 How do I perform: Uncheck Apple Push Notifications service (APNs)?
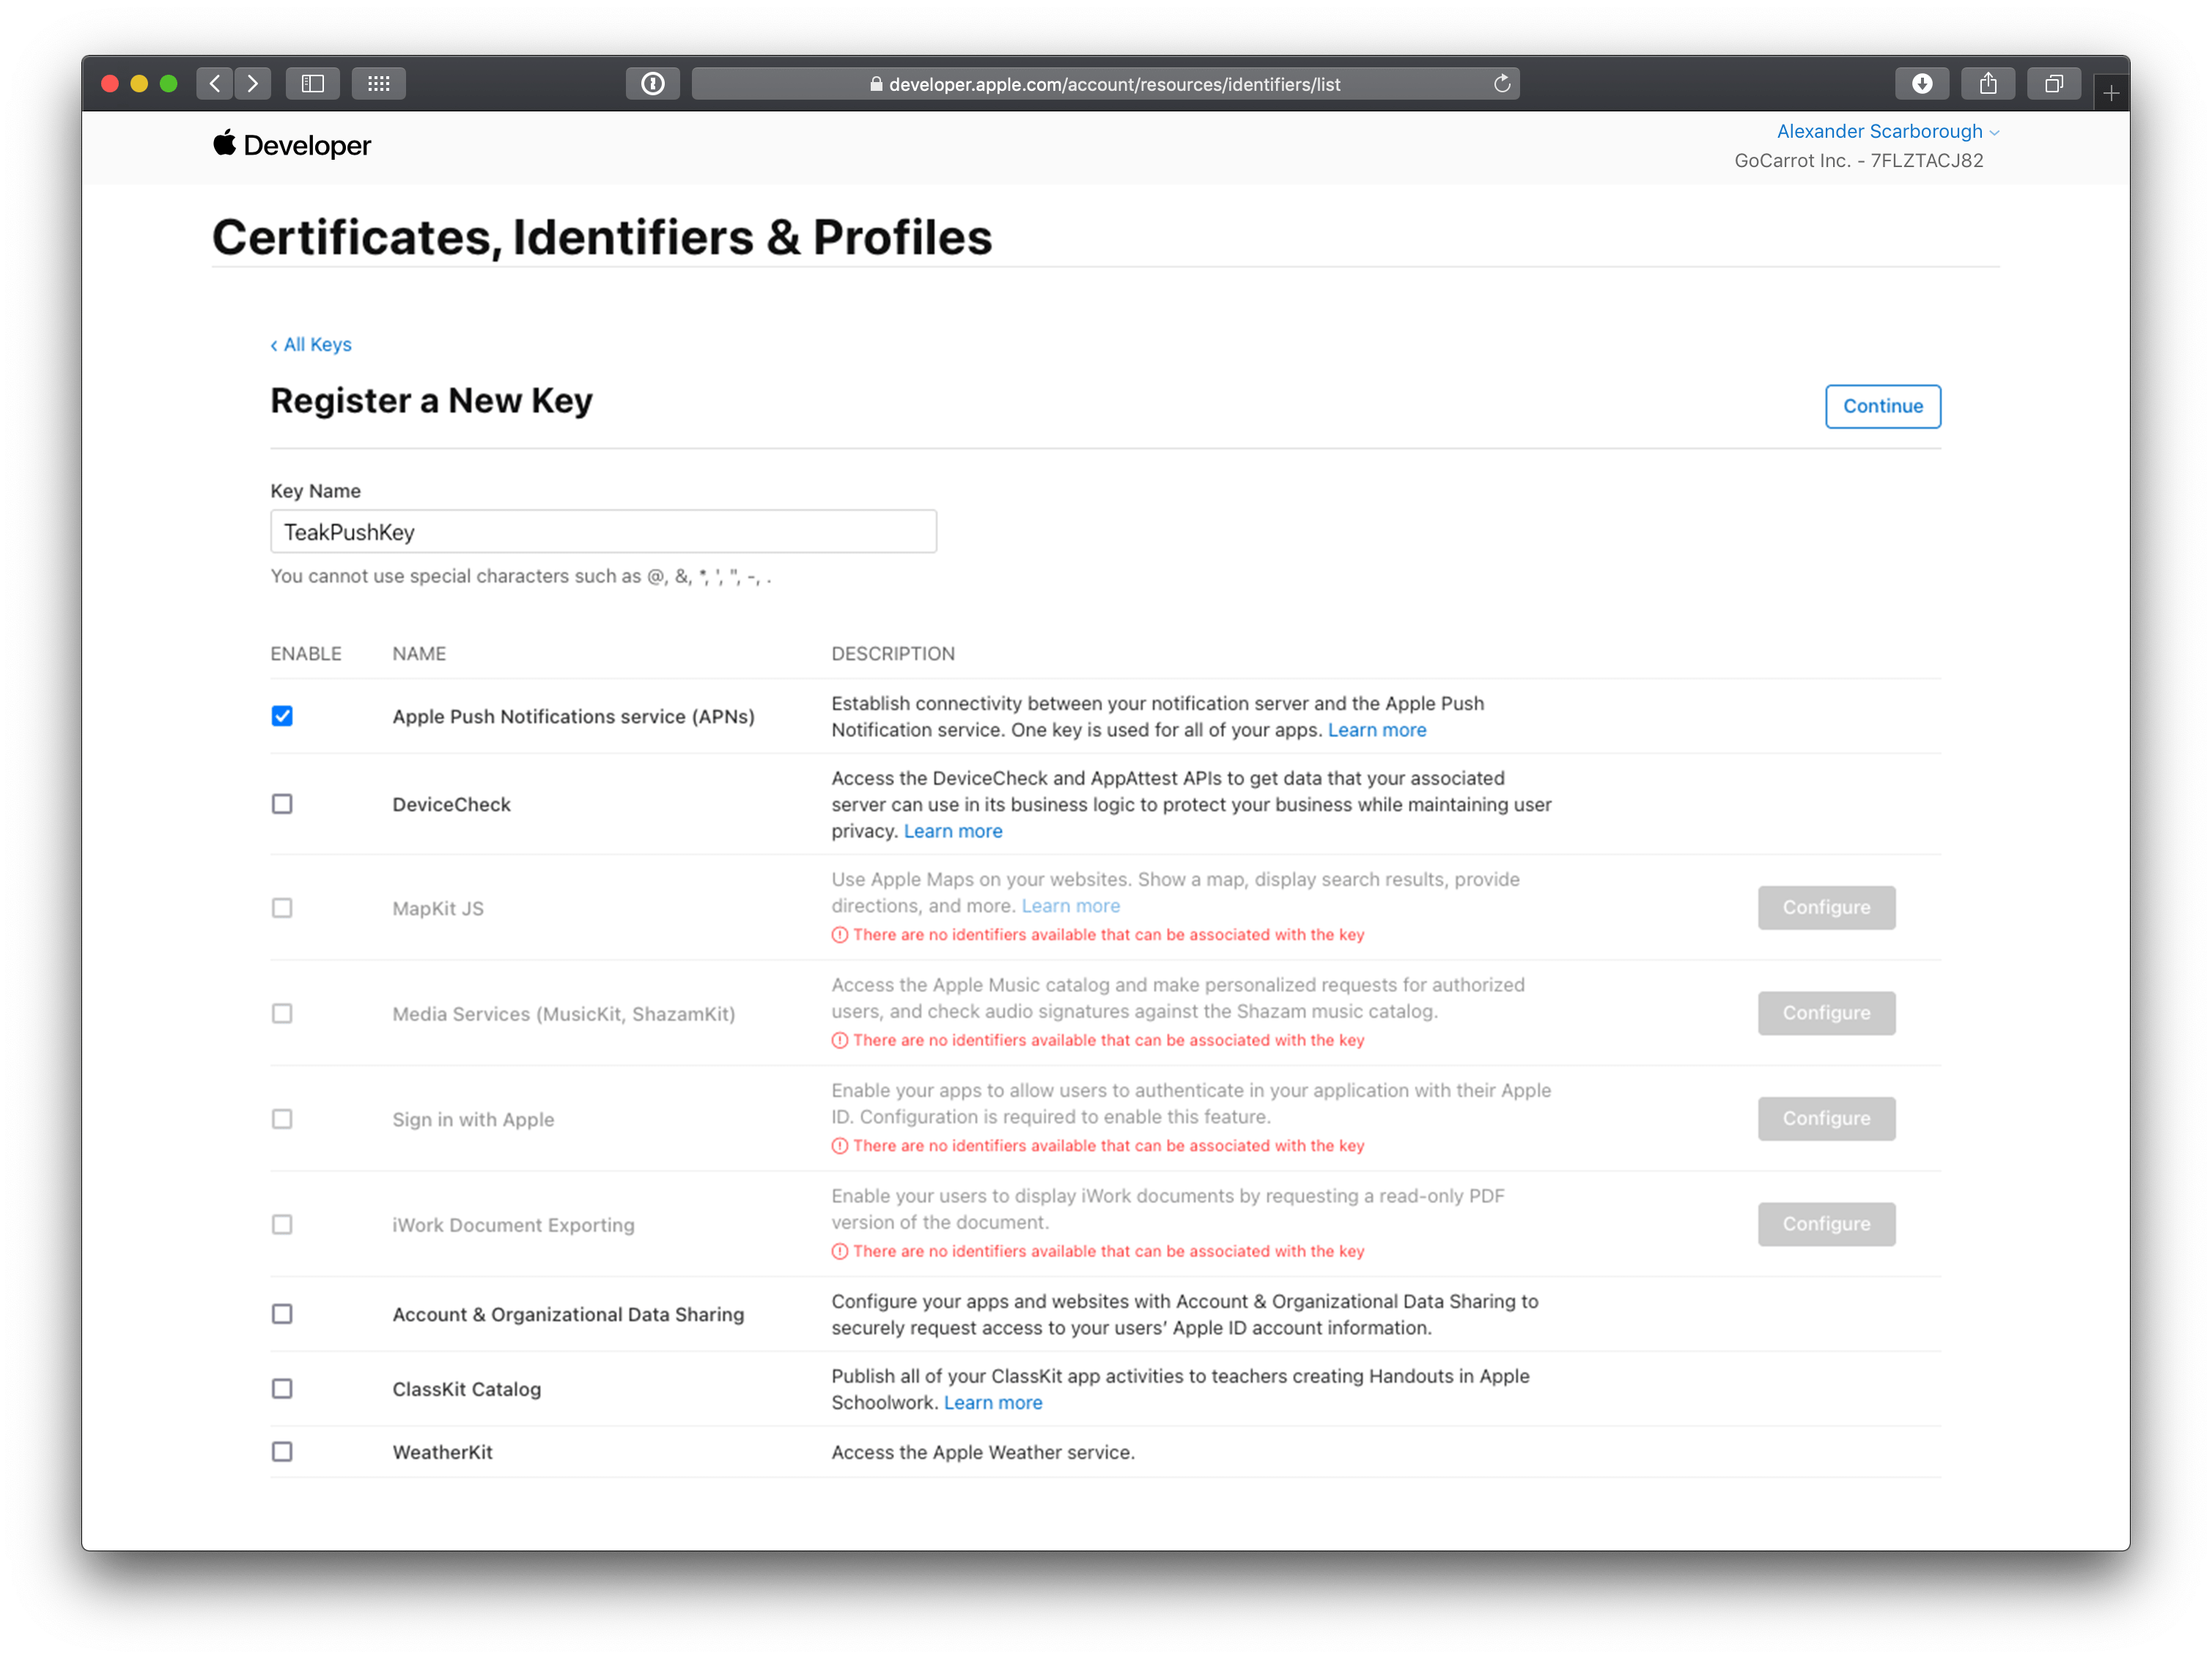click(282, 716)
